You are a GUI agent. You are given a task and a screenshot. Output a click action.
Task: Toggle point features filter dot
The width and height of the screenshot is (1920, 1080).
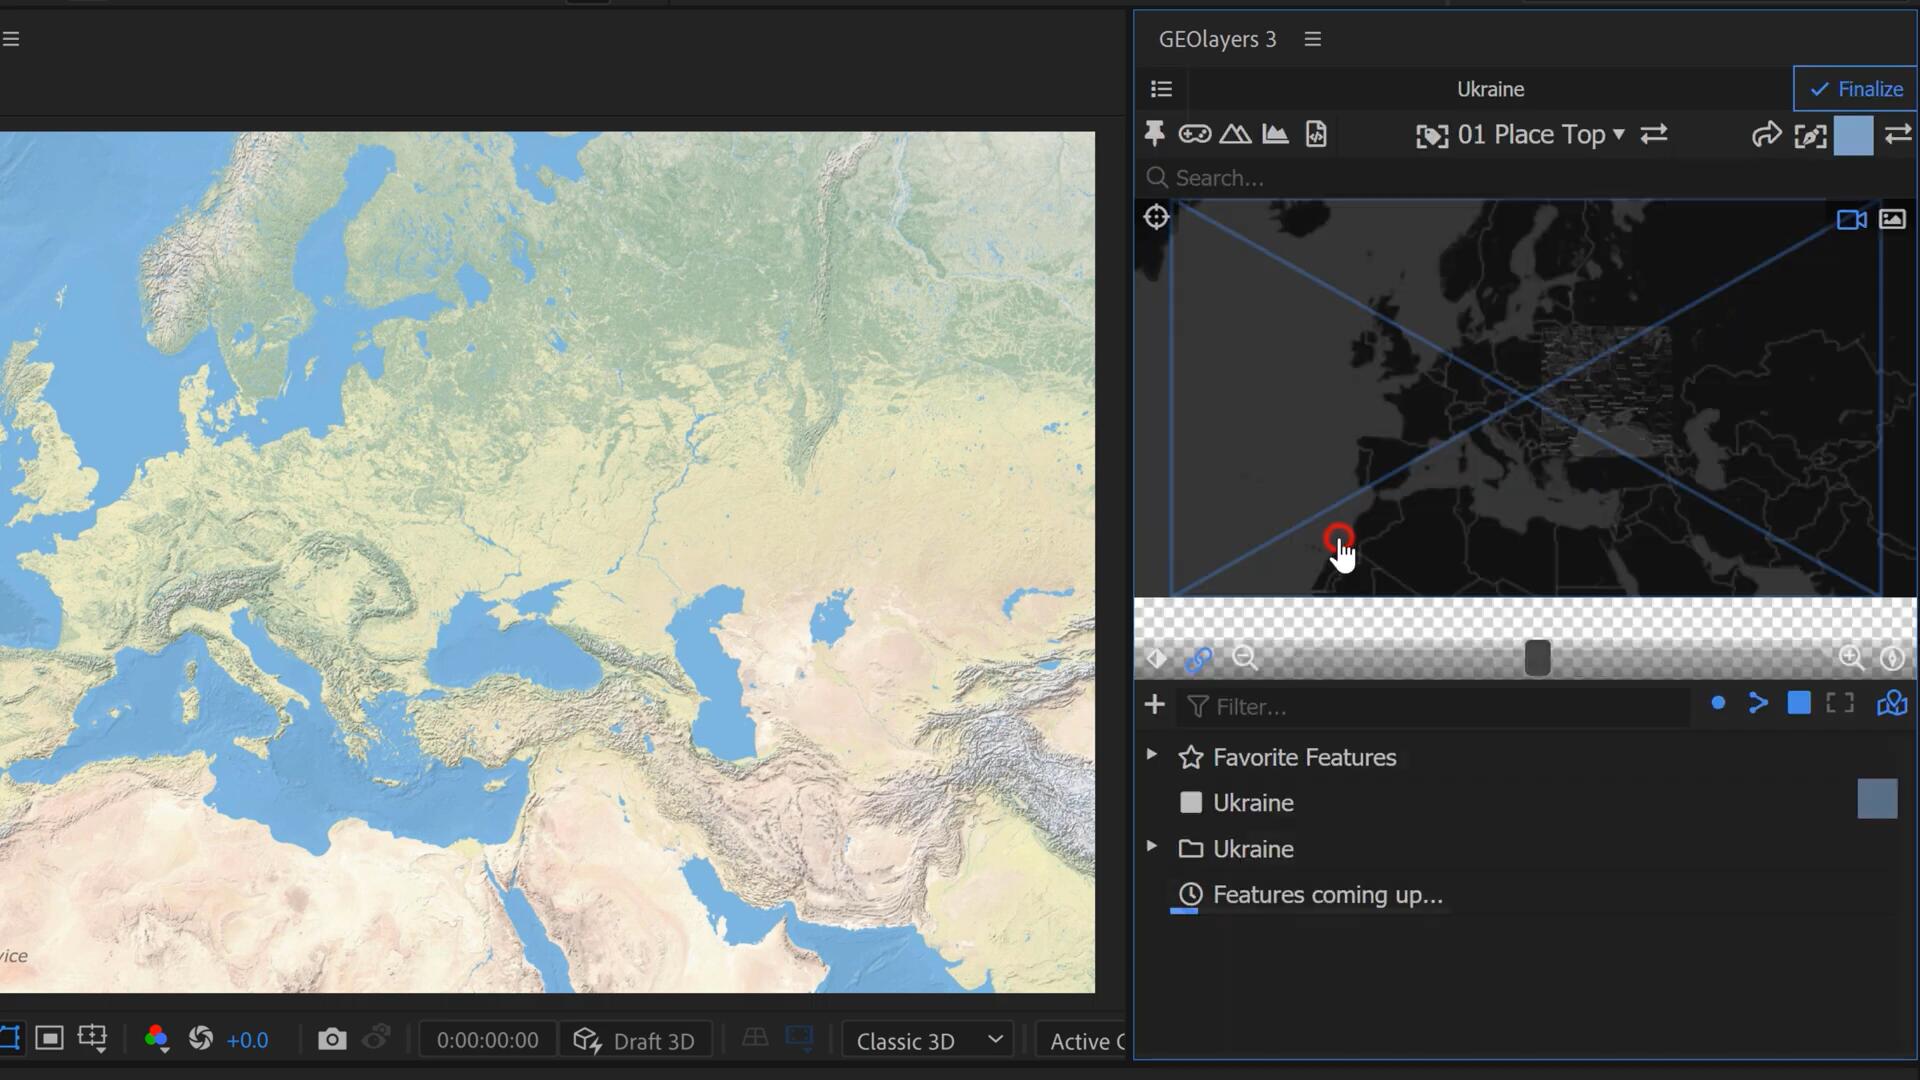click(x=1718, y=704)
